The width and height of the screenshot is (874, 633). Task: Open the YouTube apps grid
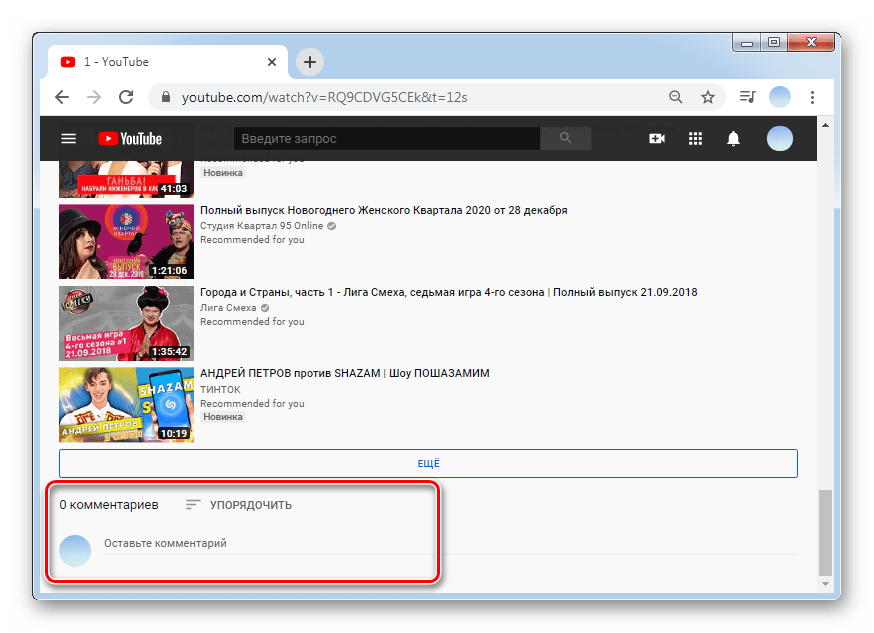click(x=696, y=139)
